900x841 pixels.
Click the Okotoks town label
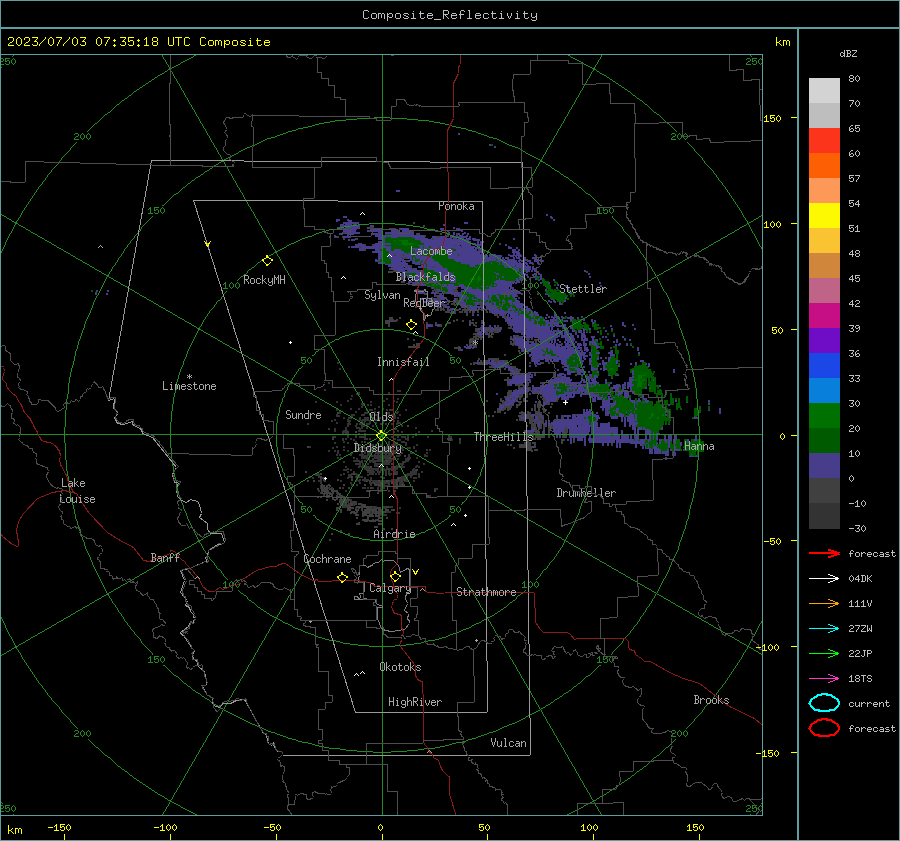point(400,667)
